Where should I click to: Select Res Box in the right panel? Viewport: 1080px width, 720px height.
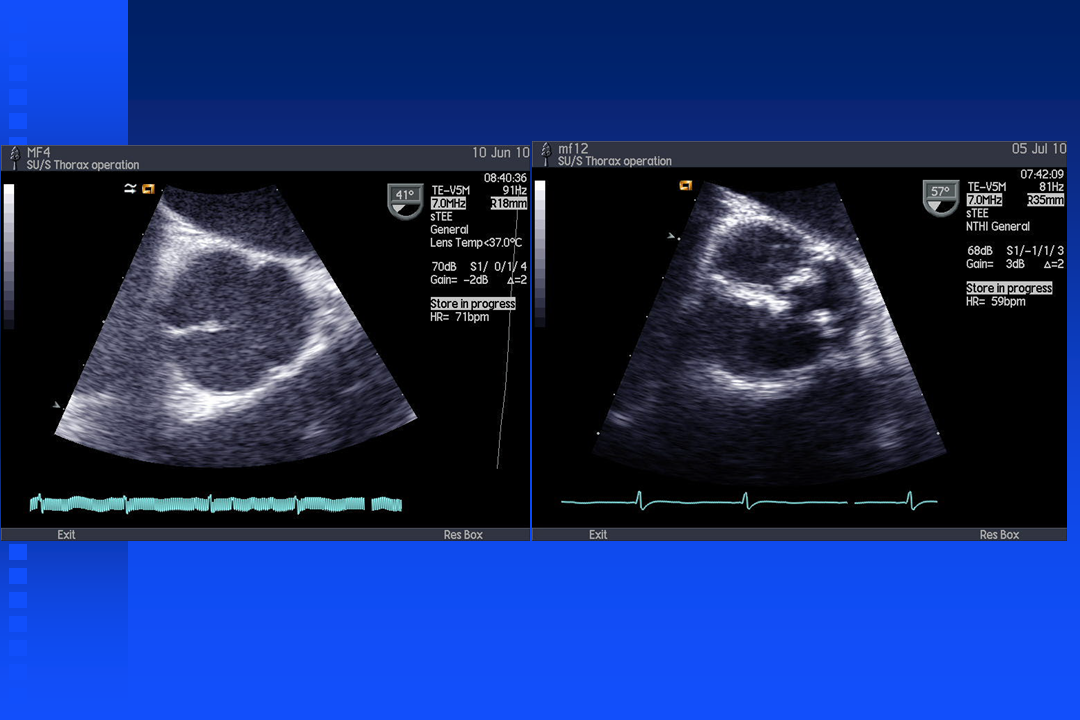(999, 535)
